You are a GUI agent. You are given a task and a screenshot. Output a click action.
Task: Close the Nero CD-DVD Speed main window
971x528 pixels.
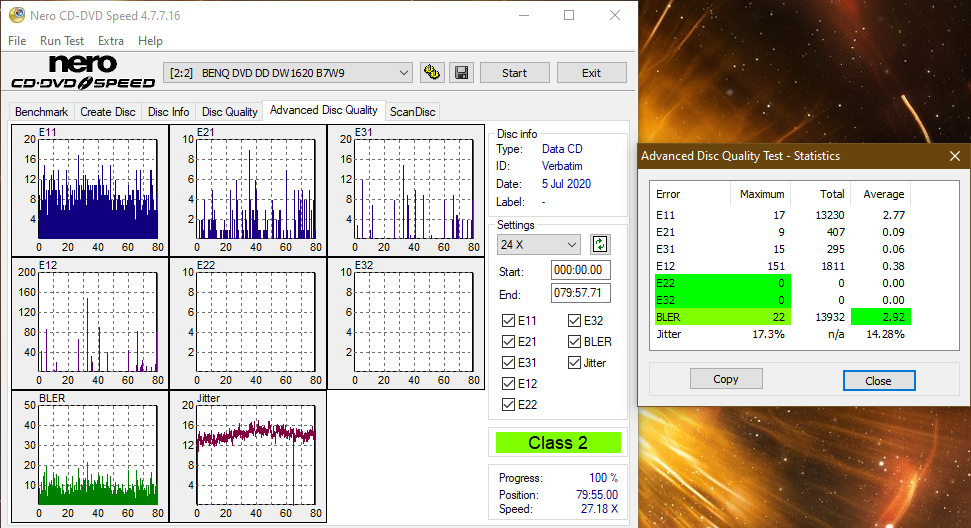pyautogui.click(x=614, y=15)
